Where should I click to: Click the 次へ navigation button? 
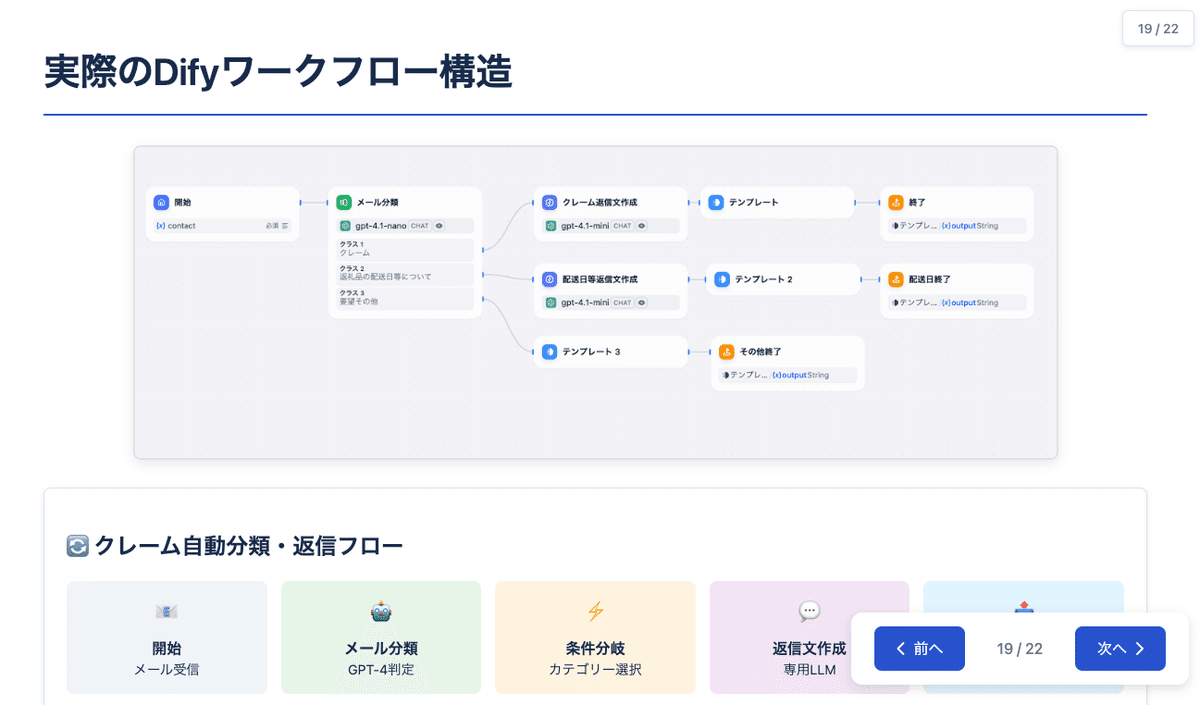[x=1120, y=648]
